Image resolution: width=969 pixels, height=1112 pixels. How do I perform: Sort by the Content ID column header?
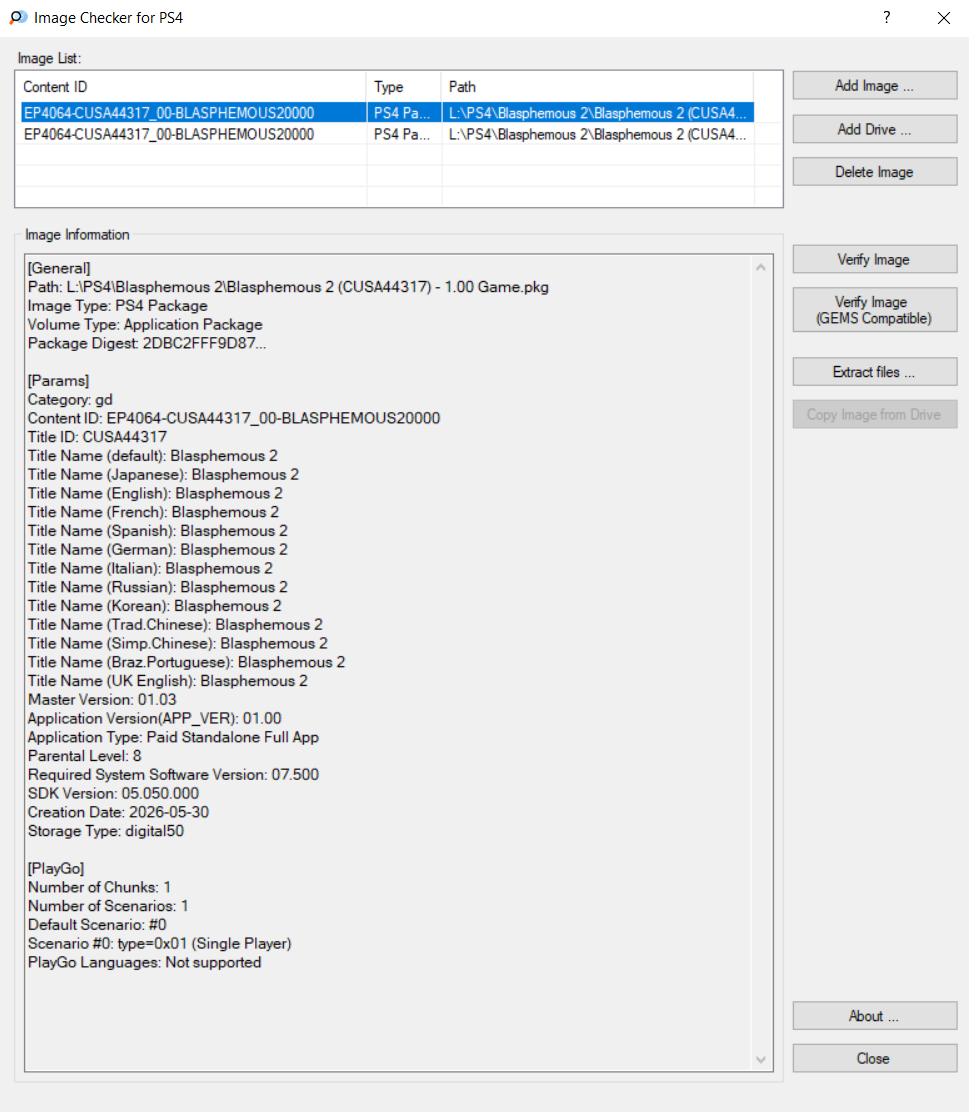tap(191, 87)
